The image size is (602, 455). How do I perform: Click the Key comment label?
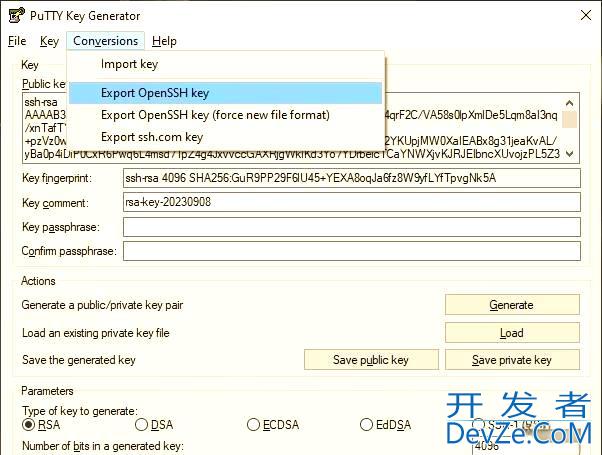(x=55, y=203)
